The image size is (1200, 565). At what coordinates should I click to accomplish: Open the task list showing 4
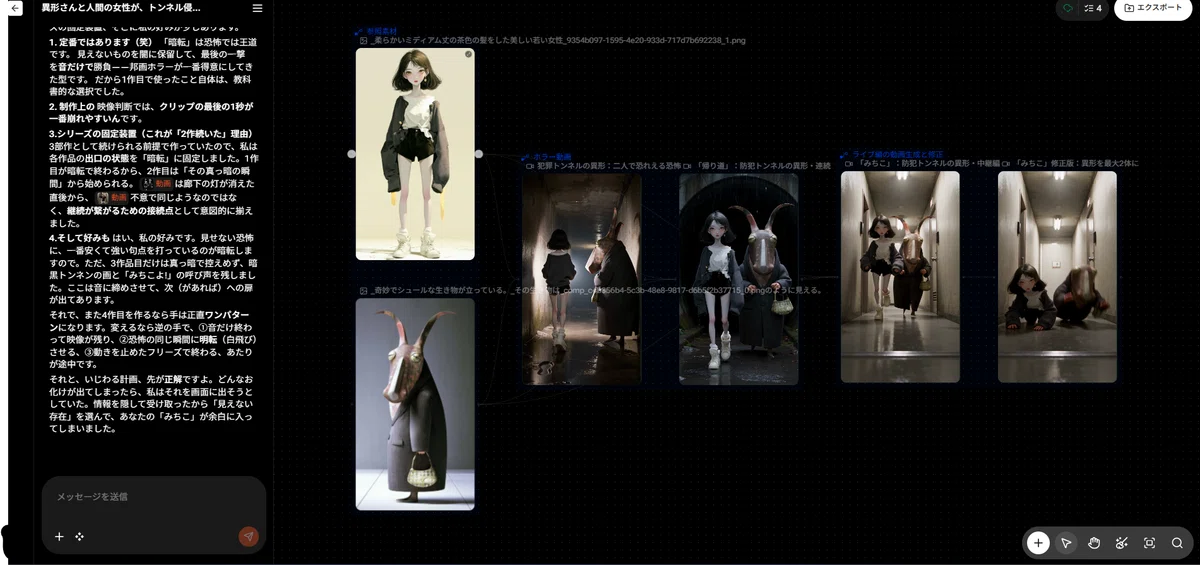[1093, 8]
